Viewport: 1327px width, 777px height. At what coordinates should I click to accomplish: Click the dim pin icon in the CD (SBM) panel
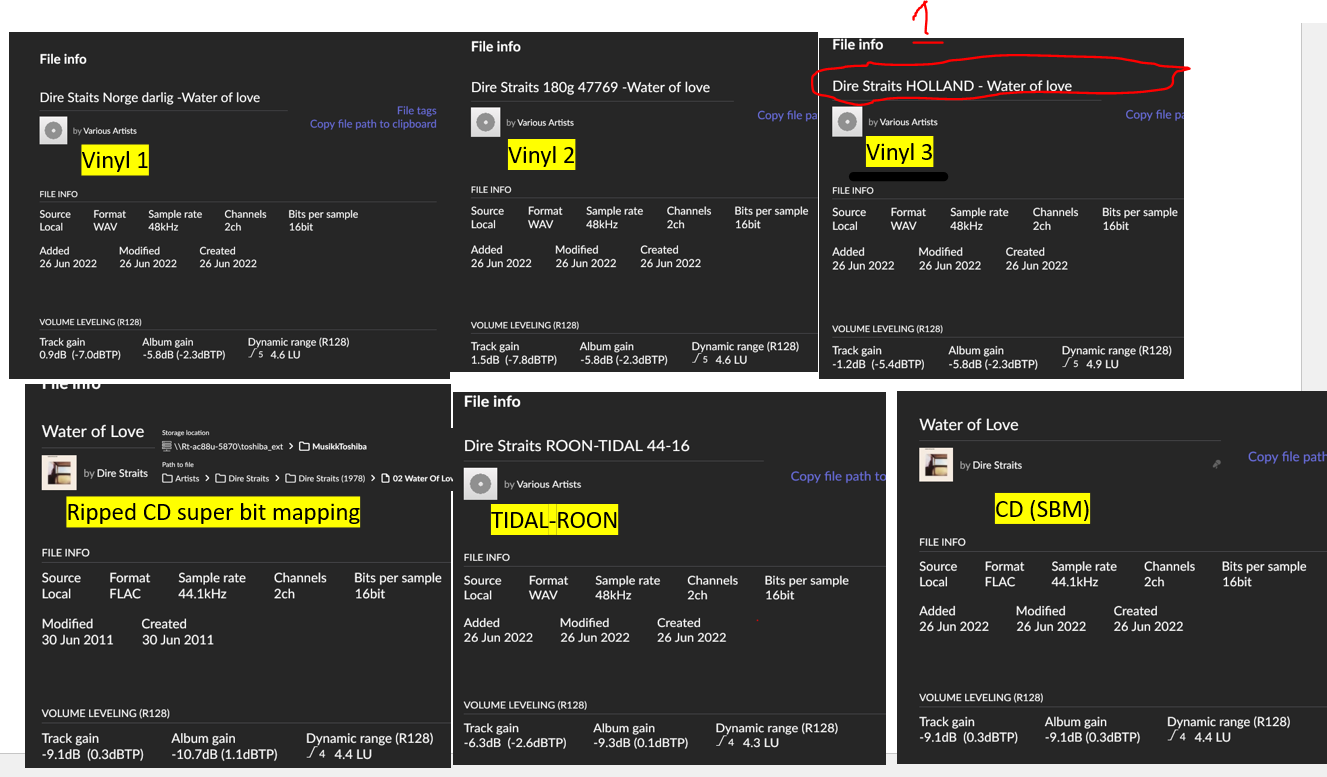click(x=1216, y=464)
